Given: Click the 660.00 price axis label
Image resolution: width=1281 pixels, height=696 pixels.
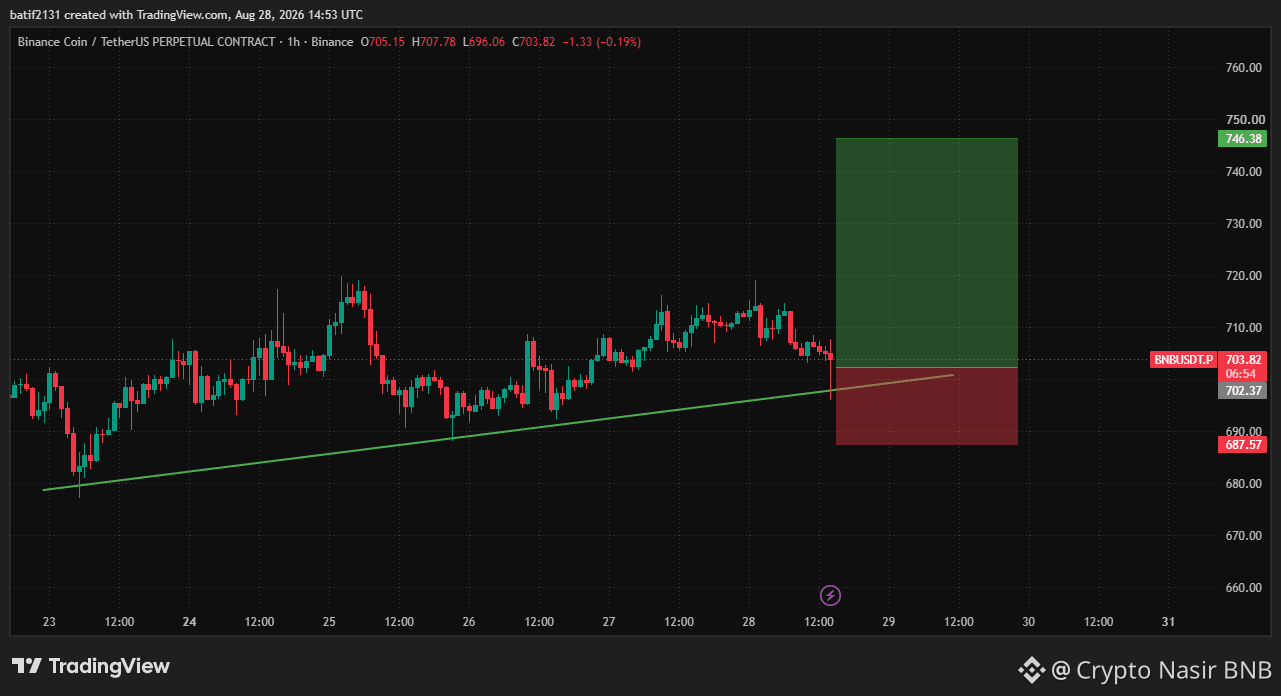Looking at the screenshot, I should [1243, 588].
